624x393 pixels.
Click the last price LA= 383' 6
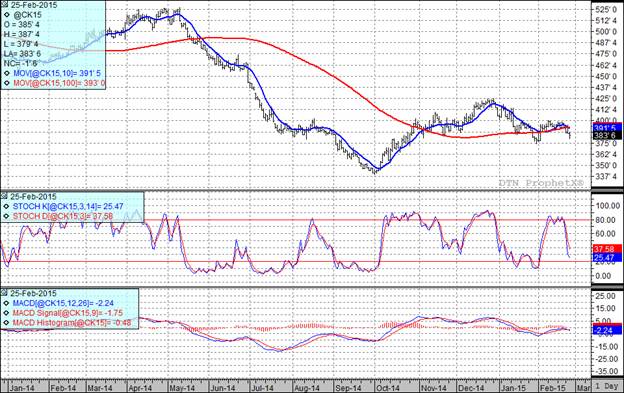click(22, 54)
